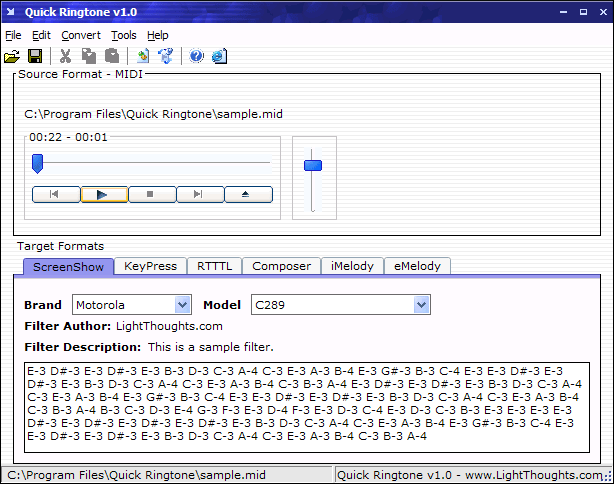Viewport: 614px width, 484px height.
Task: Stop the MIDI playback
Action: click(152, 195)
